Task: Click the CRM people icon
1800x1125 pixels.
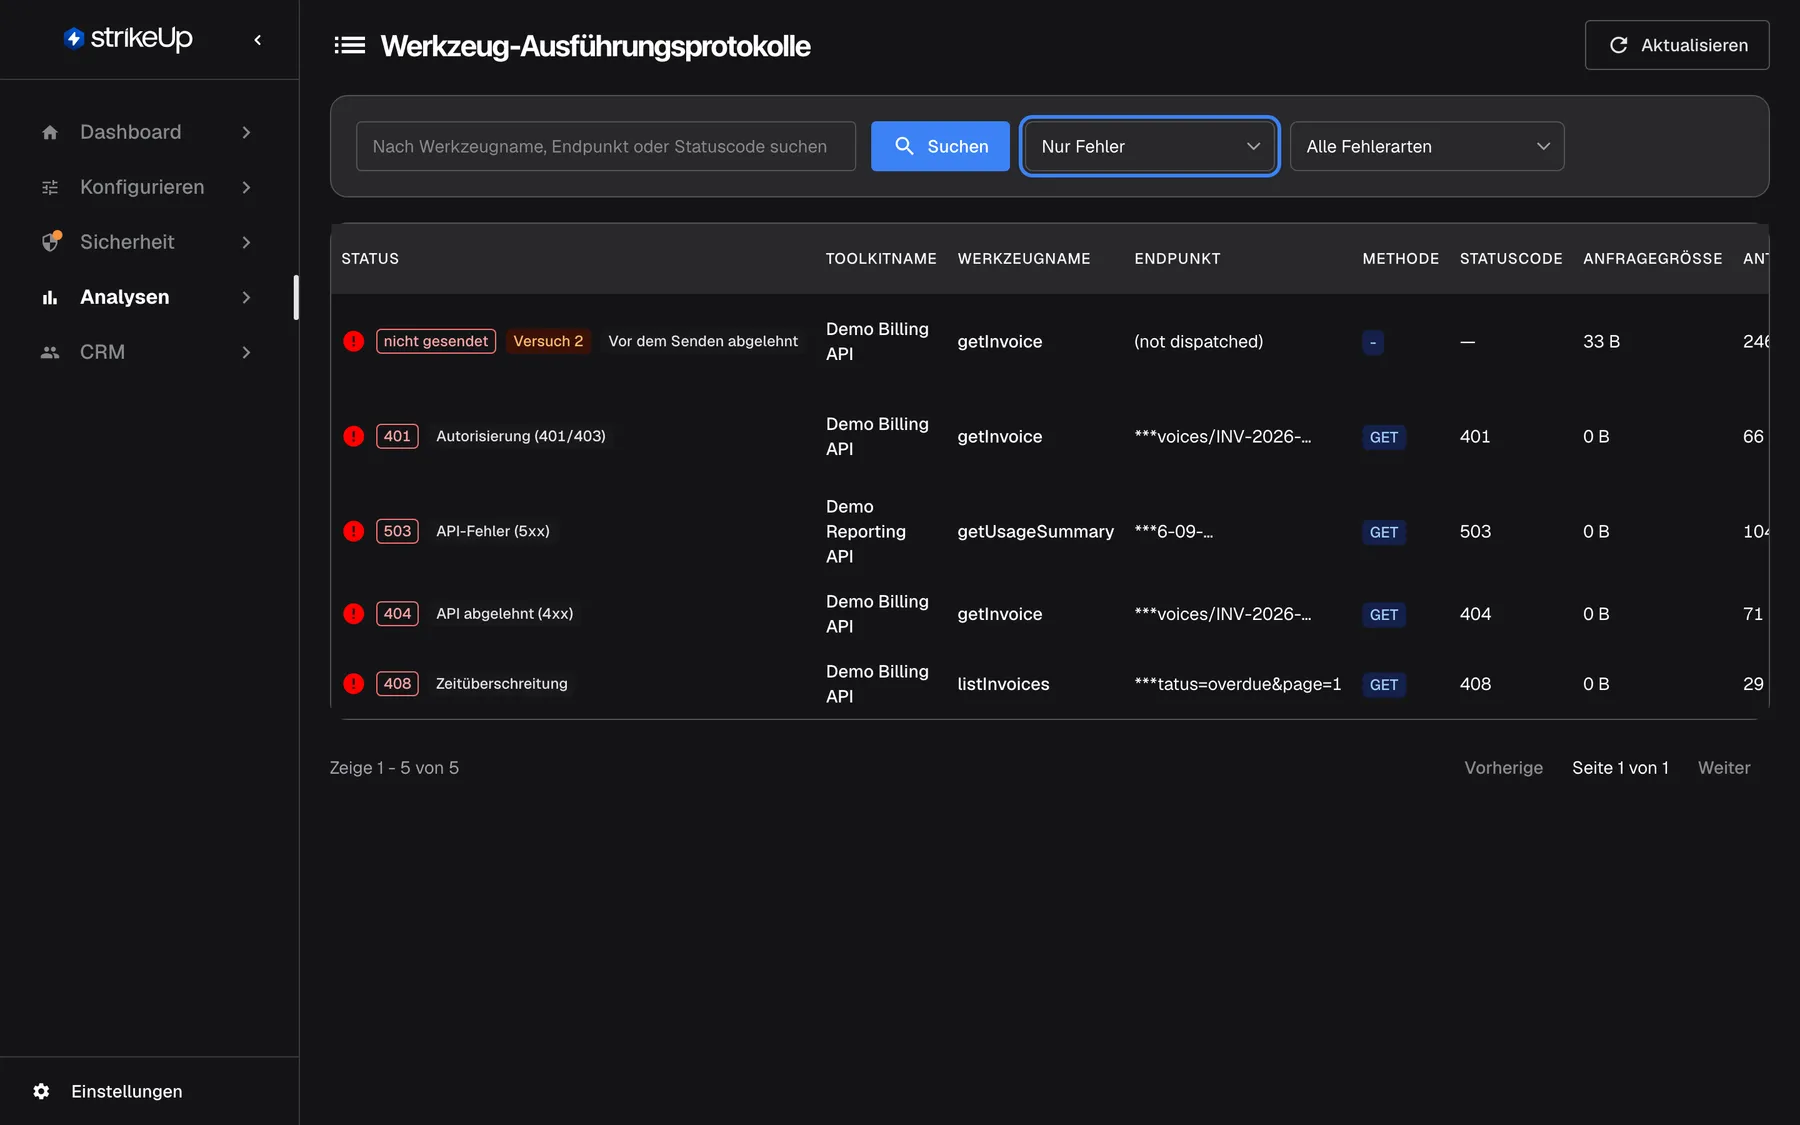Action: [x=50, y=352]
